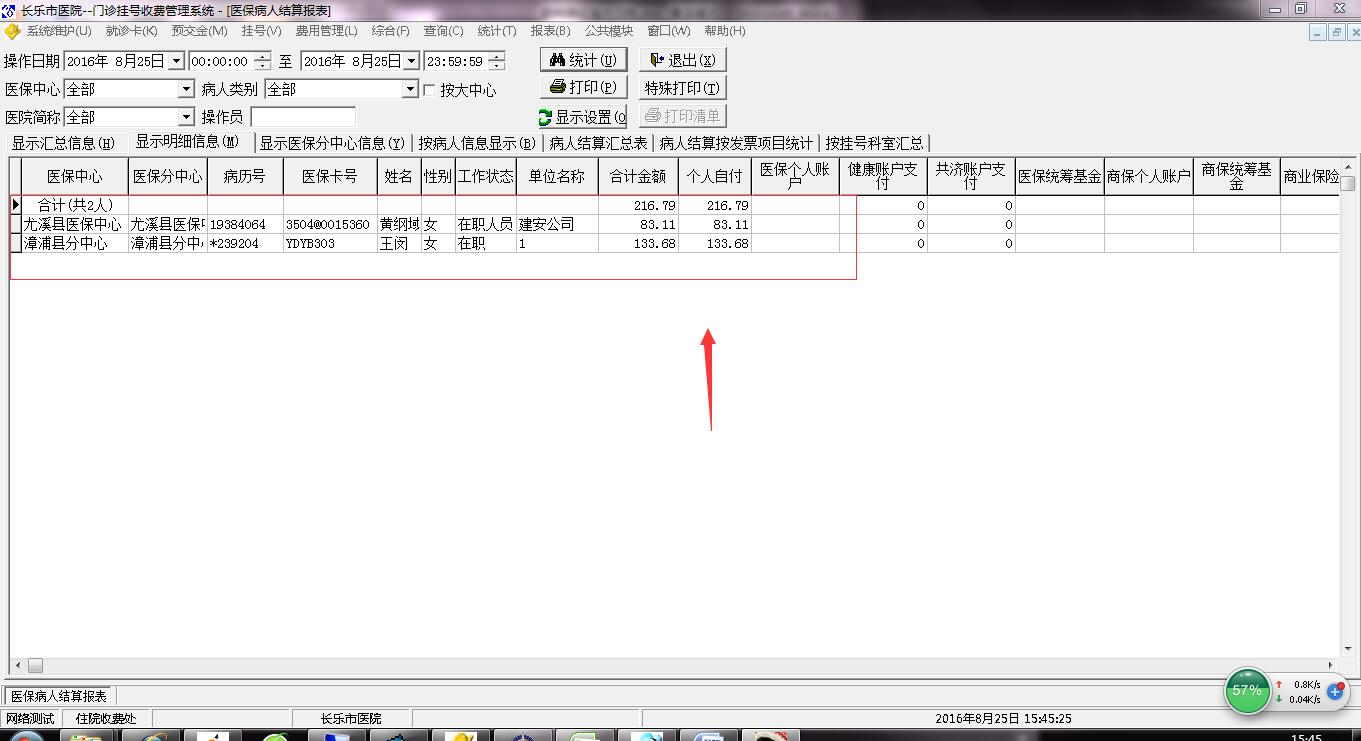Viewport: 1361px width, 741px height.
Task: Click the grid horizontal scrollbar right arrow
Action: coord(1331,665)
